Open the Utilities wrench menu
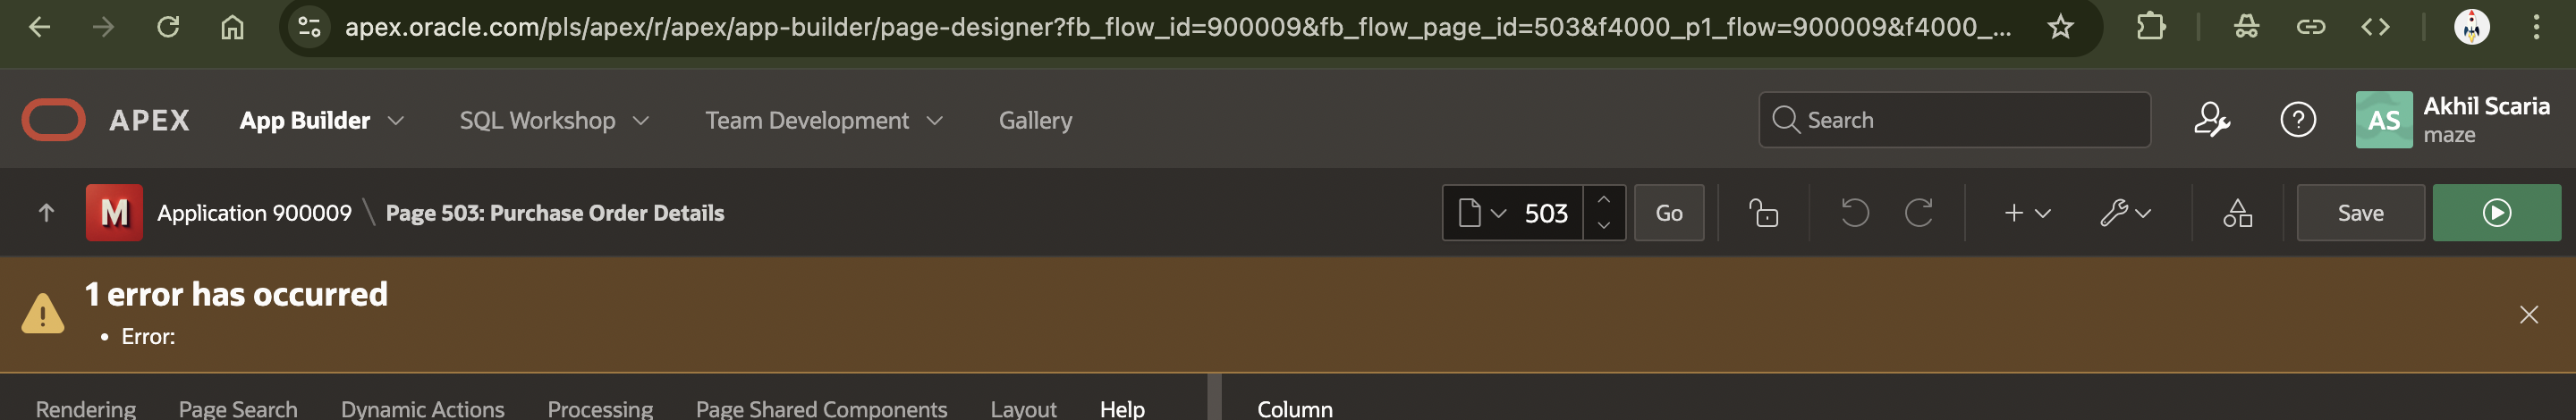The height and width of the screenshot is (420, 2576). (x=2125, y=213)
